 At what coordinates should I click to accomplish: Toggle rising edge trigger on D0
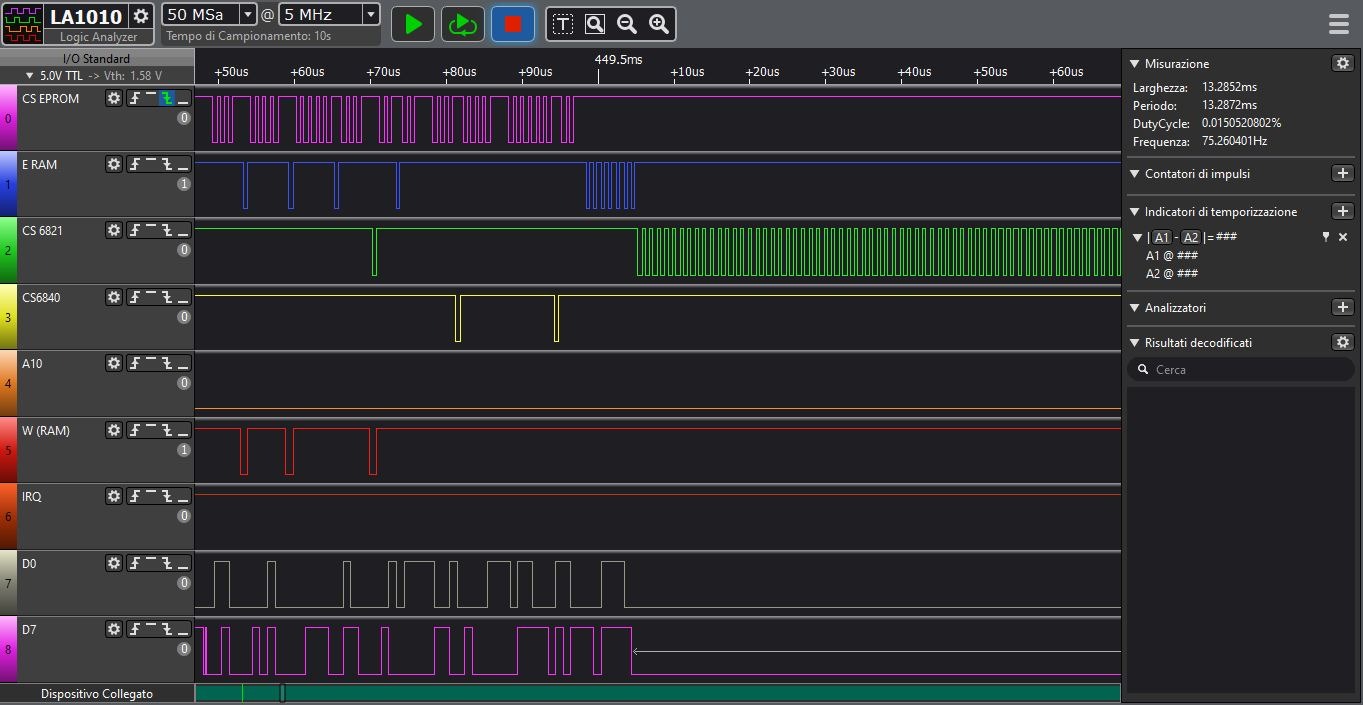[135, 563]
